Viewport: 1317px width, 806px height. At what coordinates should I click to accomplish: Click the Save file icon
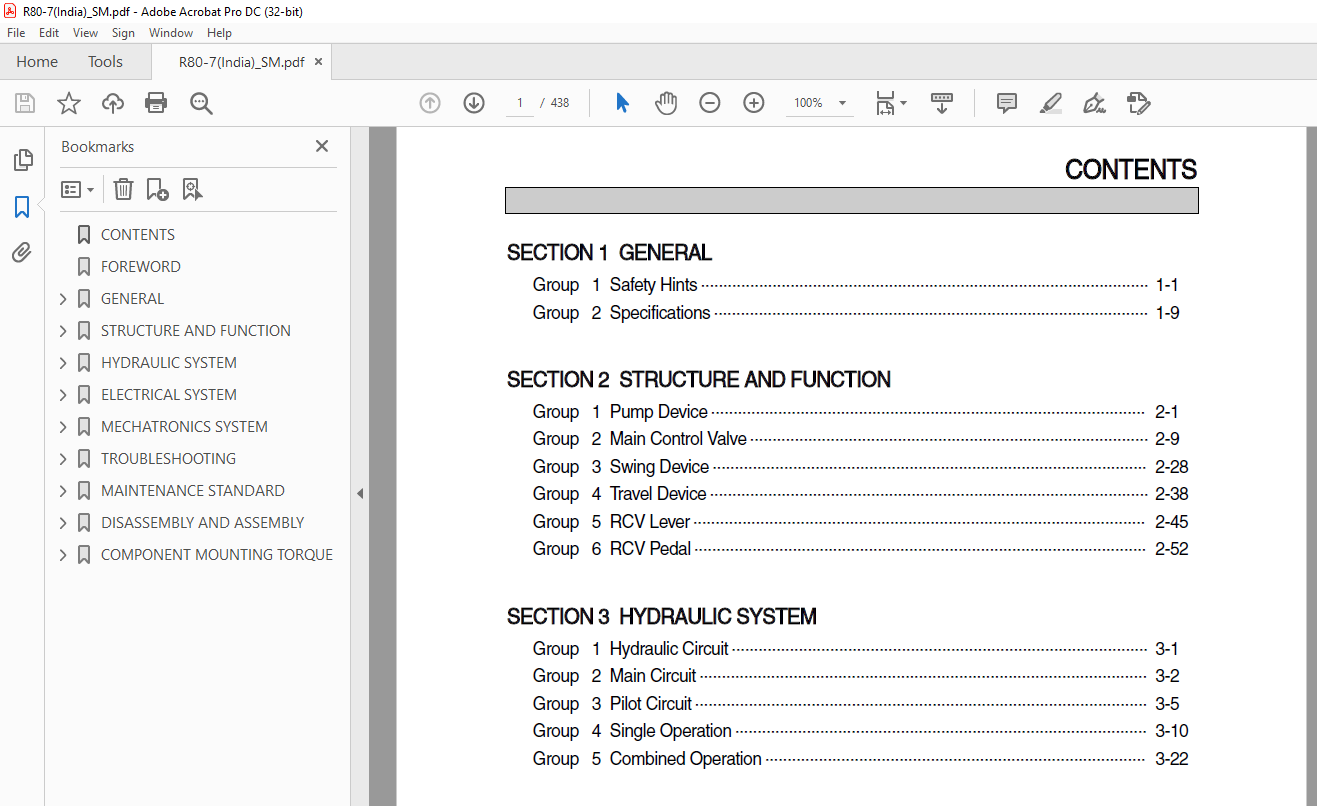[x=25, y=103]
